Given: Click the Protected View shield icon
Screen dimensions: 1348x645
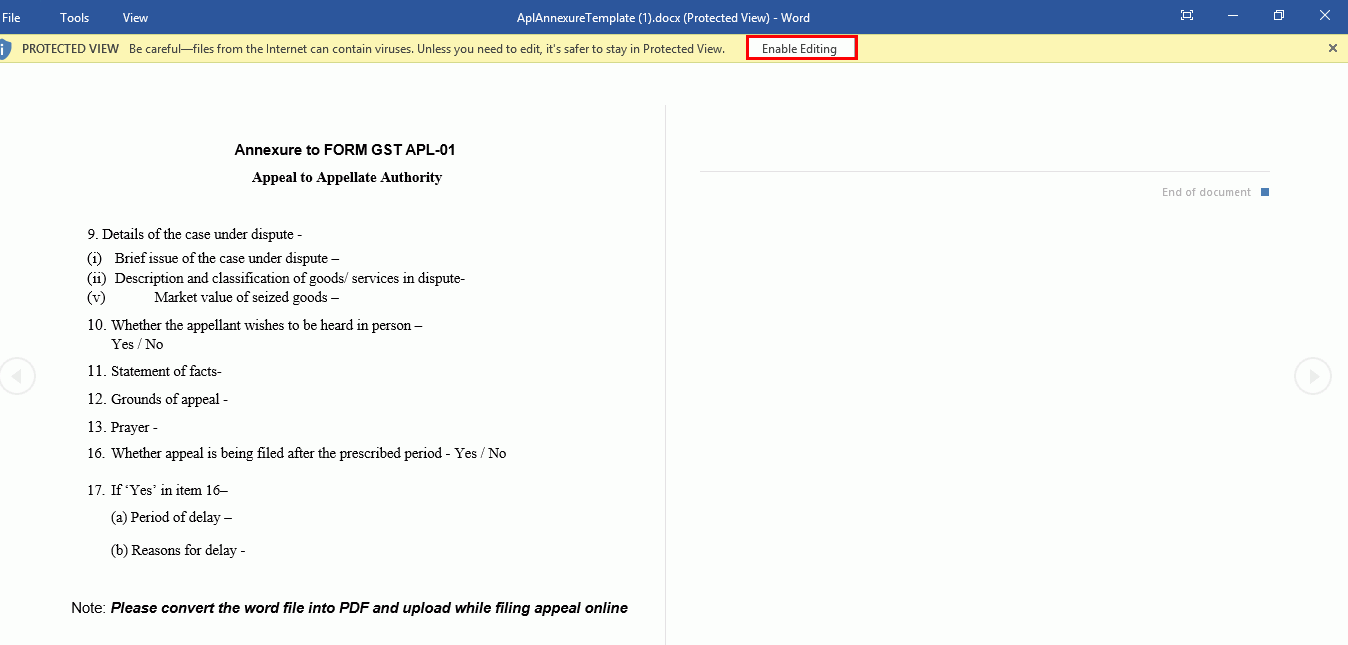Looking at the screenshot, I should [5, 47].
